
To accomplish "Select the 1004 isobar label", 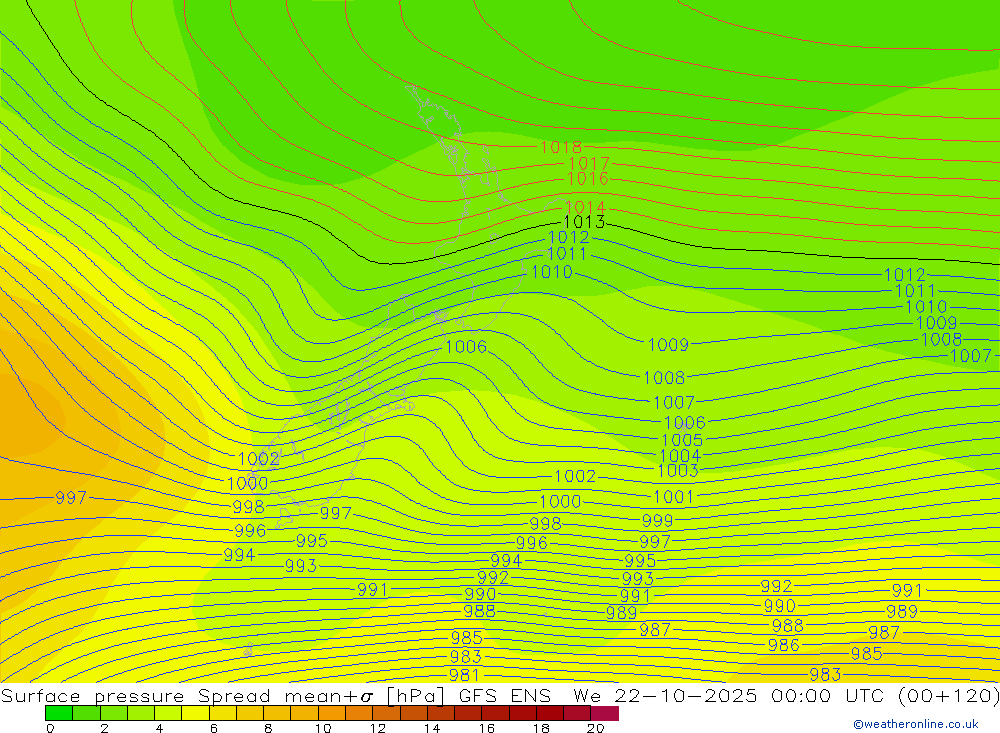I will pos(680,456).
